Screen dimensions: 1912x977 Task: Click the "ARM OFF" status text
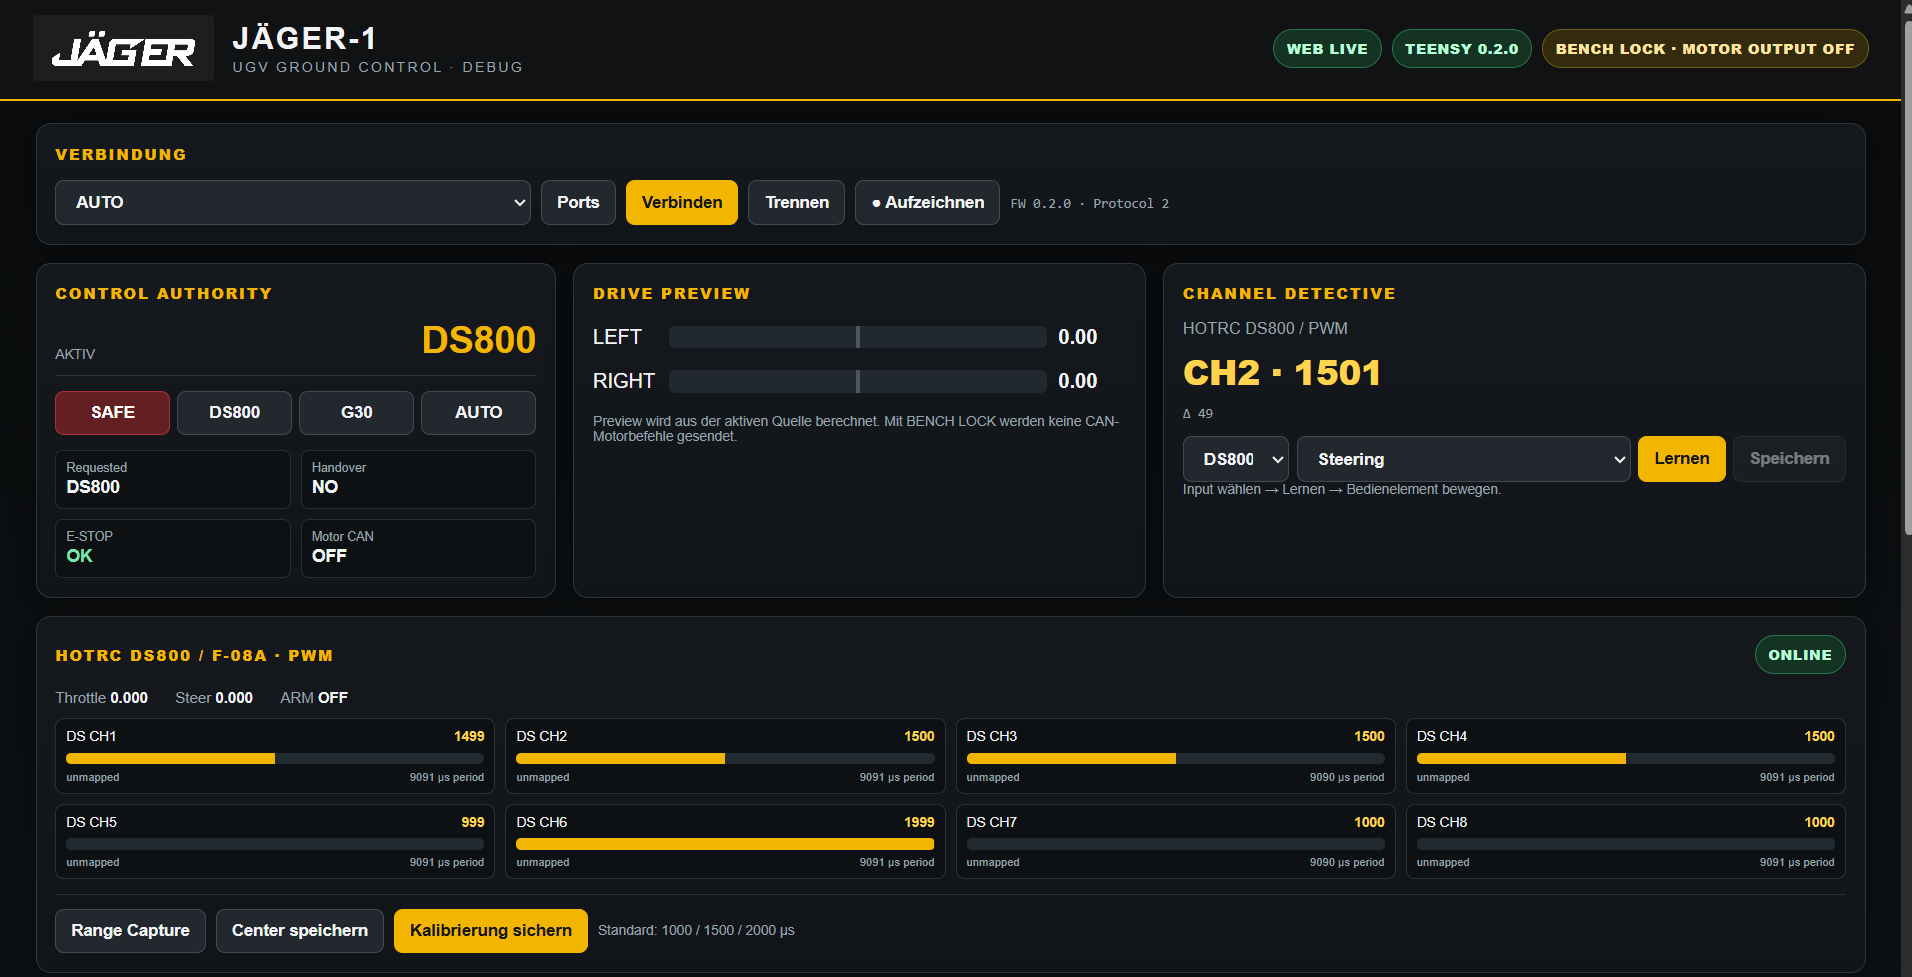pos(314,698)
